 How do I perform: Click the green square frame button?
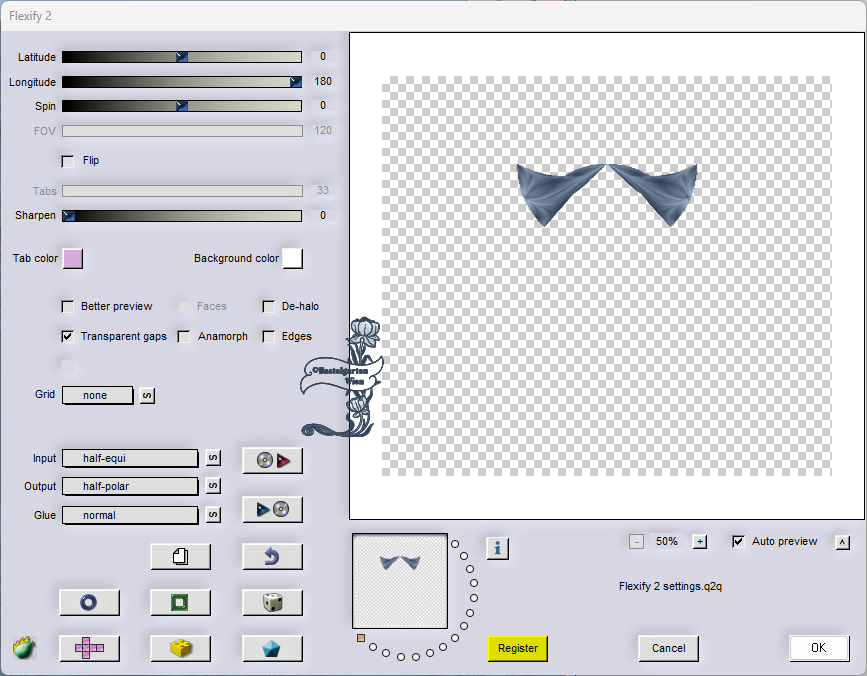click(x=180, y=602)
